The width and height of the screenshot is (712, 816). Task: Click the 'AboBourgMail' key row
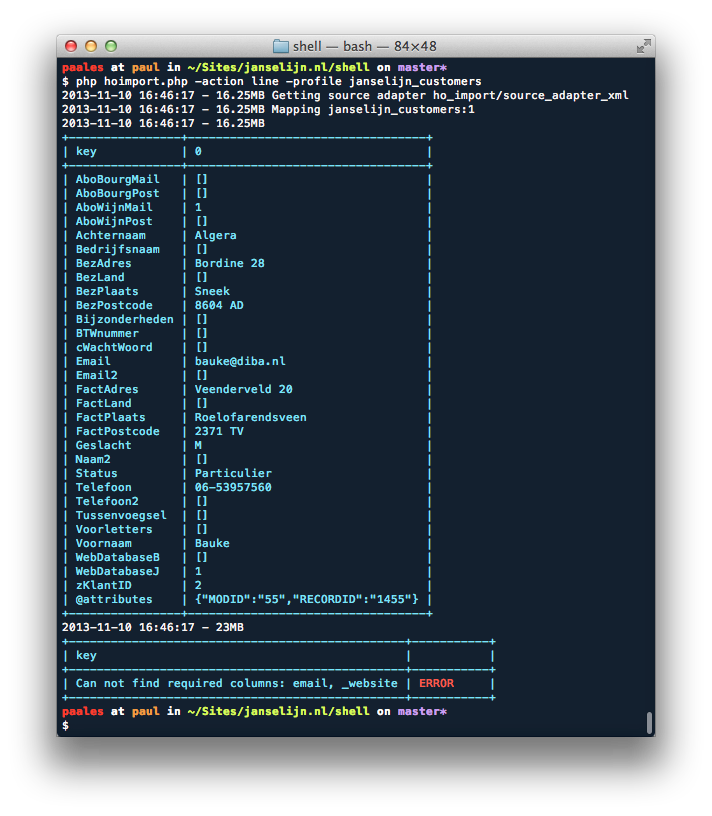[247, 180]
